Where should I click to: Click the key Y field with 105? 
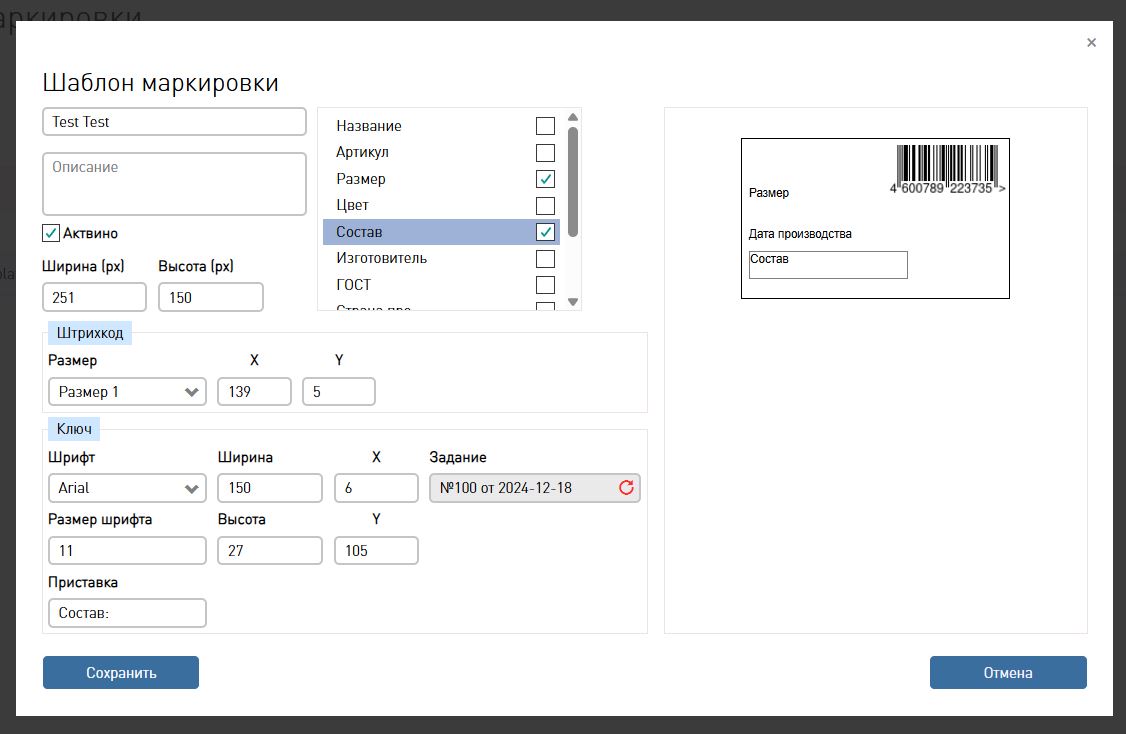click(376, 550)
